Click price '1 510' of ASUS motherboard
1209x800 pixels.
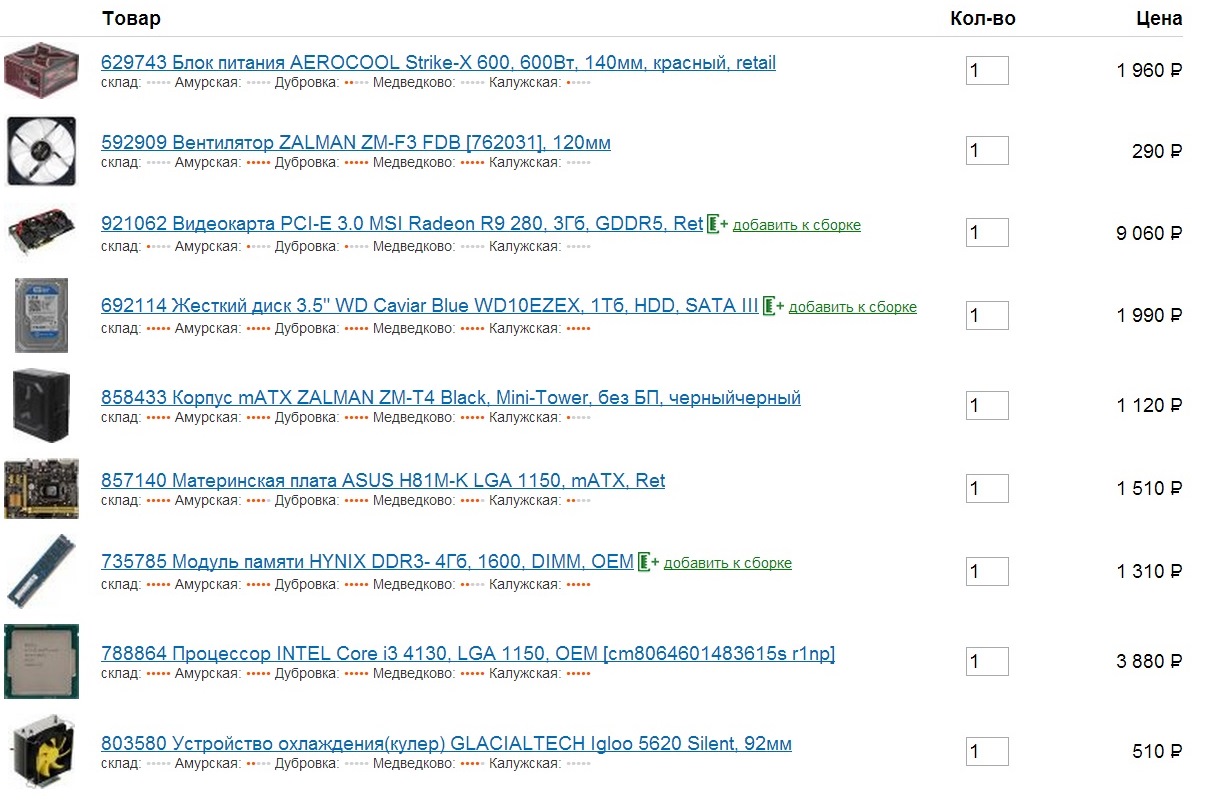point(1149,488)
